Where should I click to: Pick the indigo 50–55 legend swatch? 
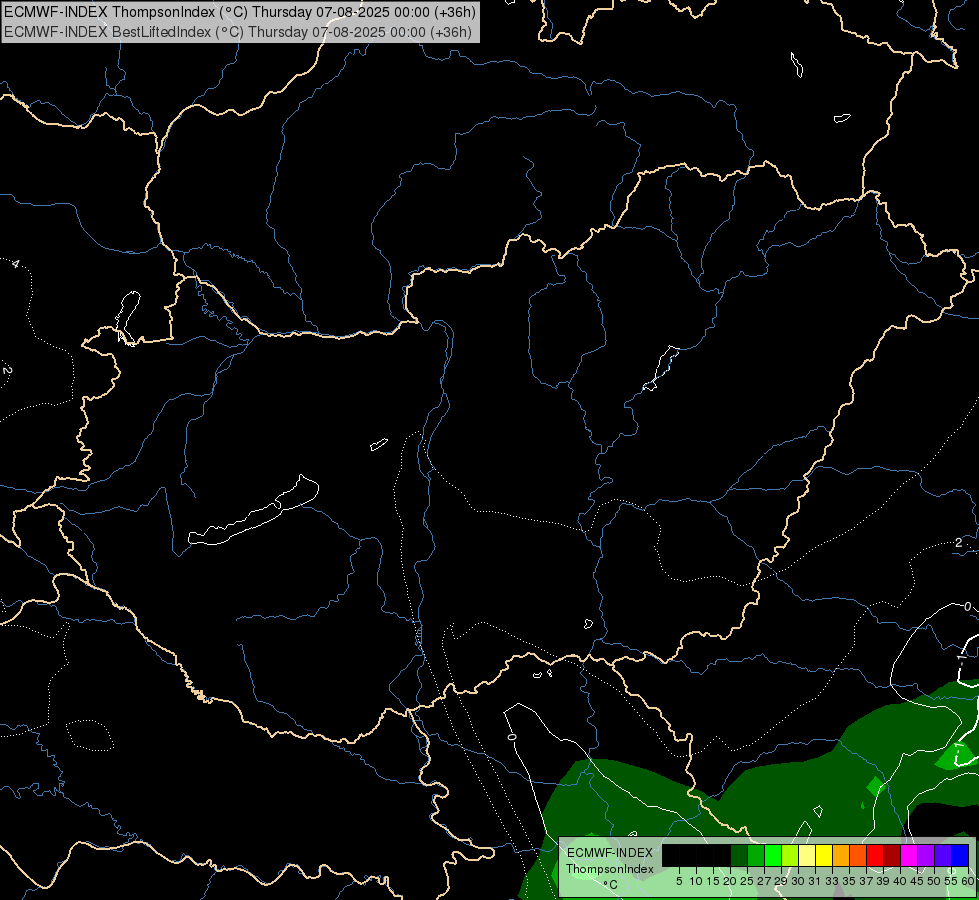943,856
